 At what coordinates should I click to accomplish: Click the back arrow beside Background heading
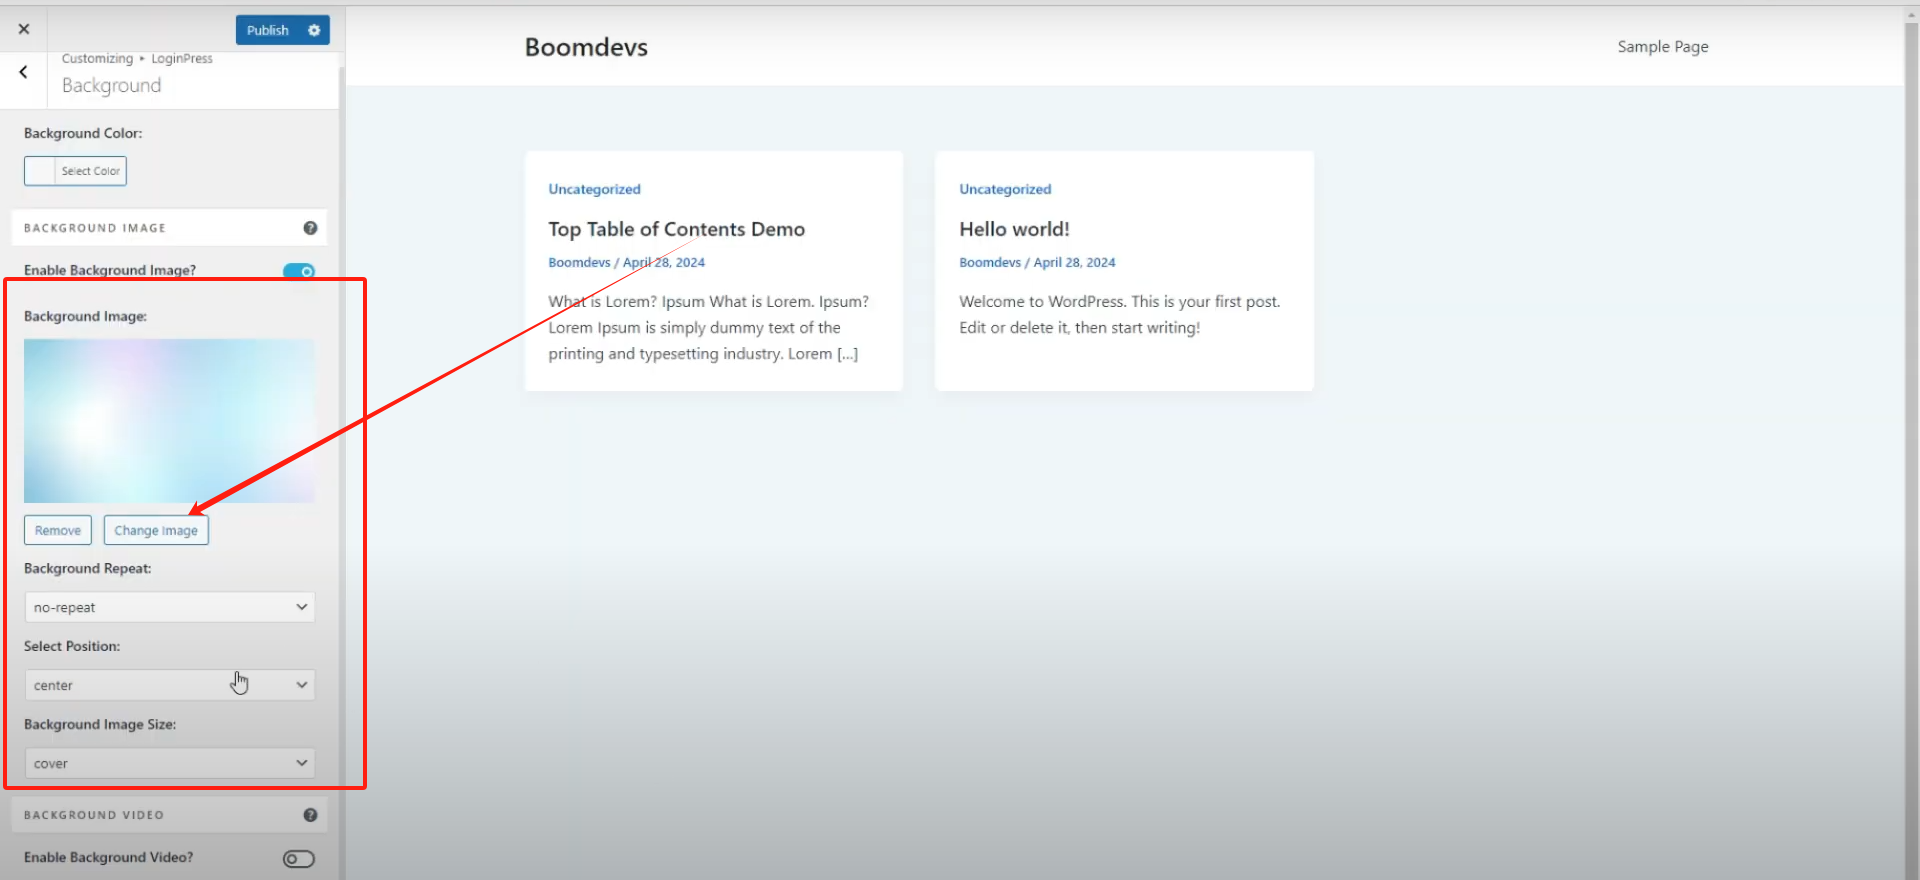click(23, 72)
